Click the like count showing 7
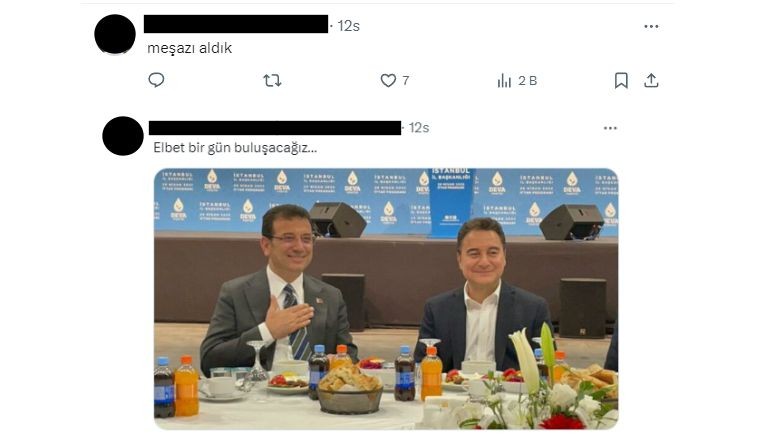 tap(405, 81)
